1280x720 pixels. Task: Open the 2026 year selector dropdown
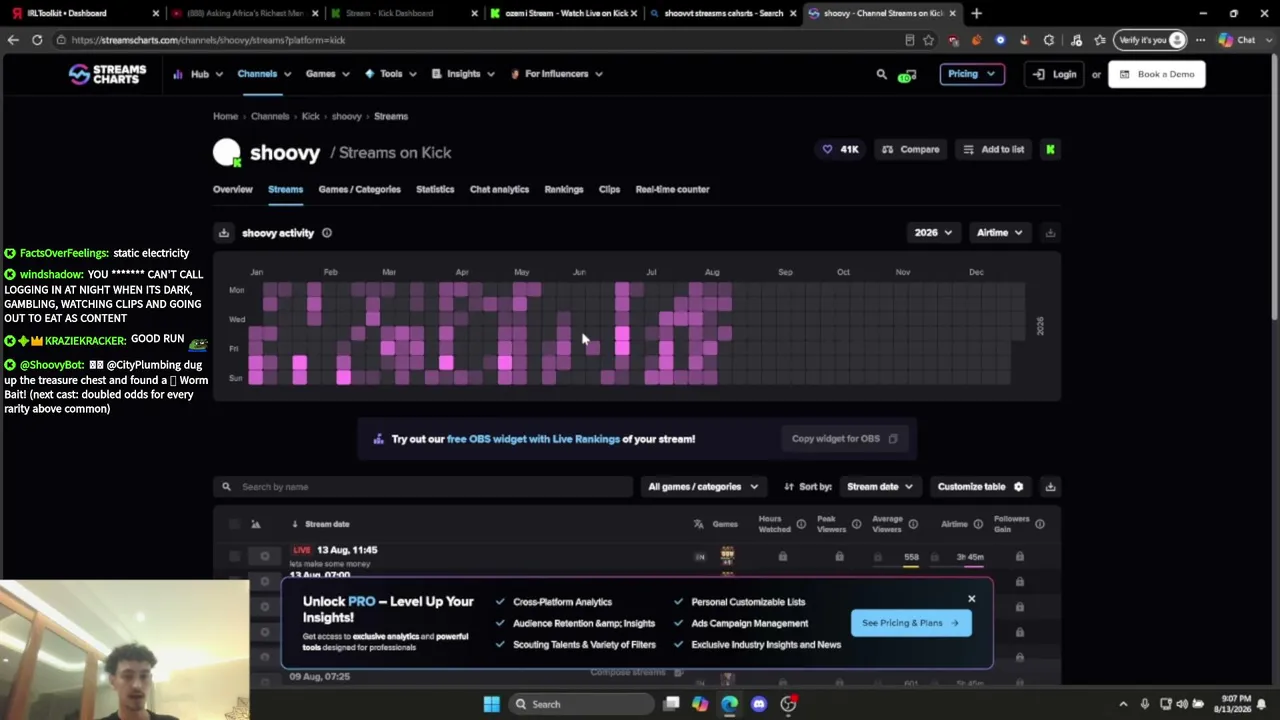pyautogui.click(x=933, y=233)
